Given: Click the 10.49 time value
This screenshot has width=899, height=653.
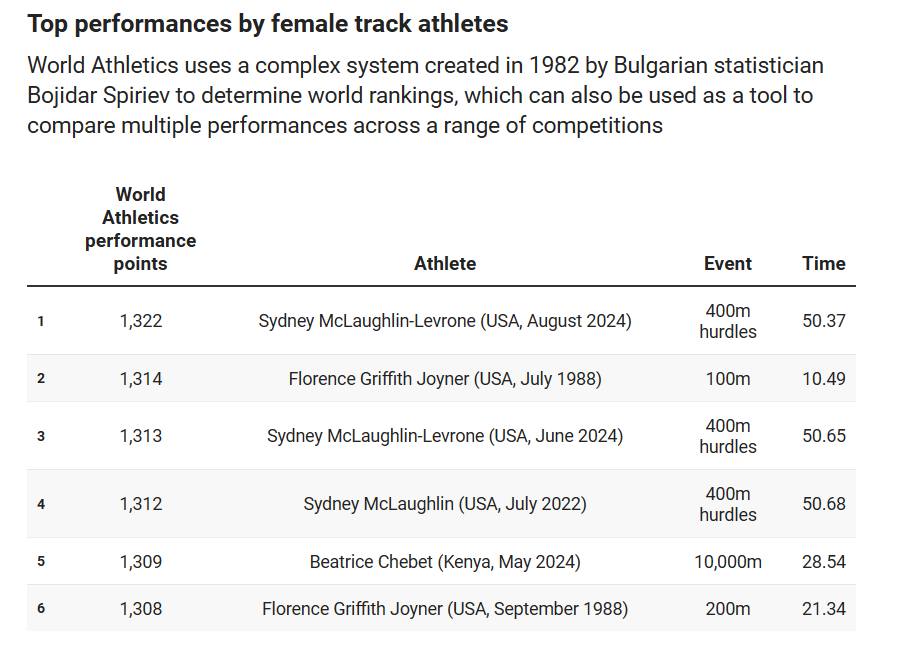Looking at the screenshot, I should pyautogui.click(x=823, y=379).
